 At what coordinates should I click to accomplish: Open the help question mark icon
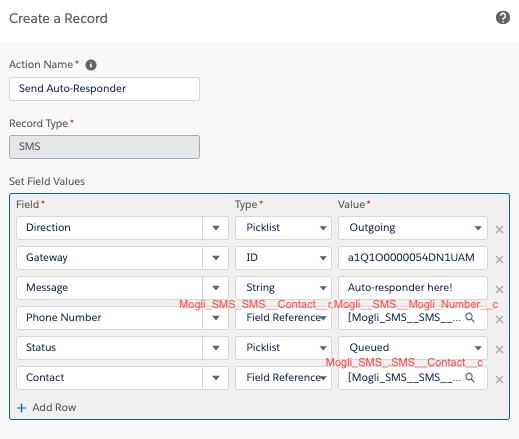(503, 18)
